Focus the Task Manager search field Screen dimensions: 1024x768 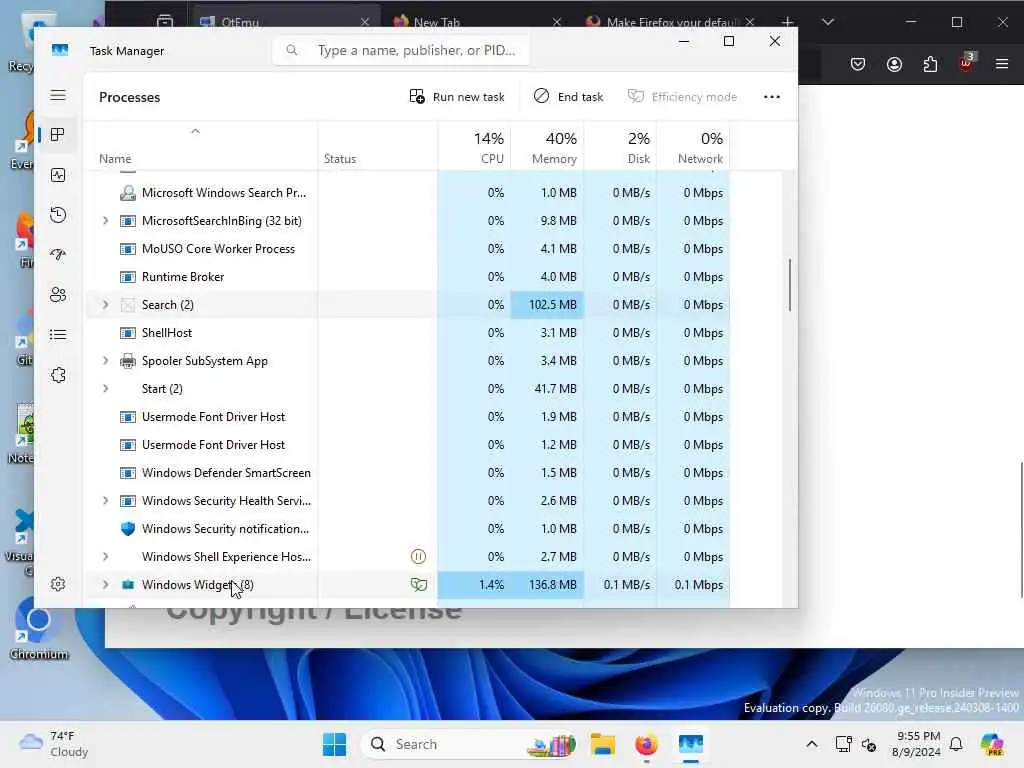coord(401,50)
